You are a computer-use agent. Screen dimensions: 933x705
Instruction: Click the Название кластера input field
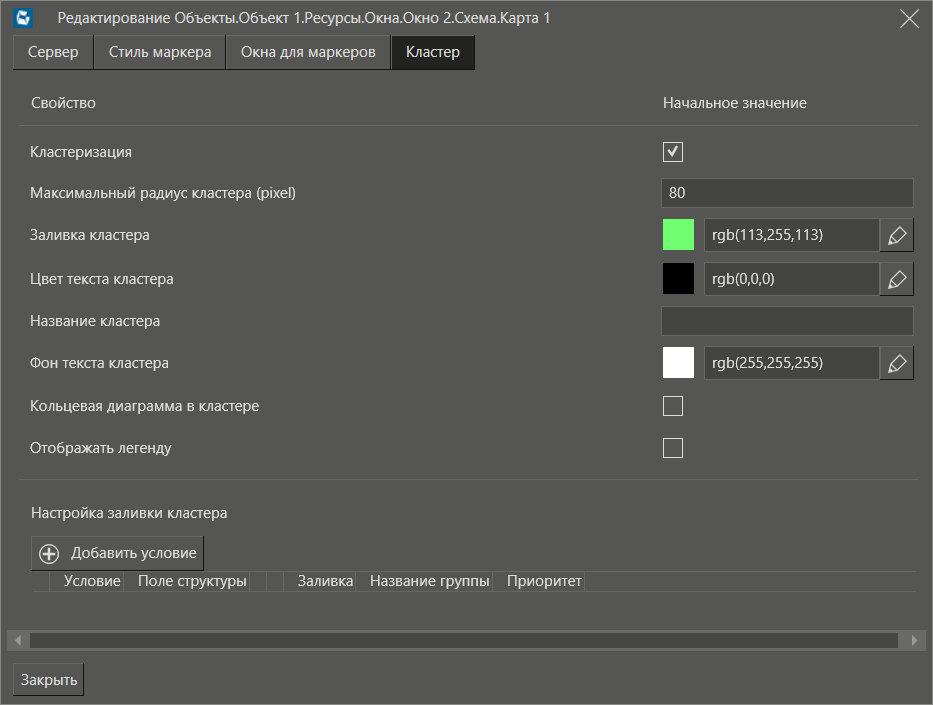click(x=787, y=321)
